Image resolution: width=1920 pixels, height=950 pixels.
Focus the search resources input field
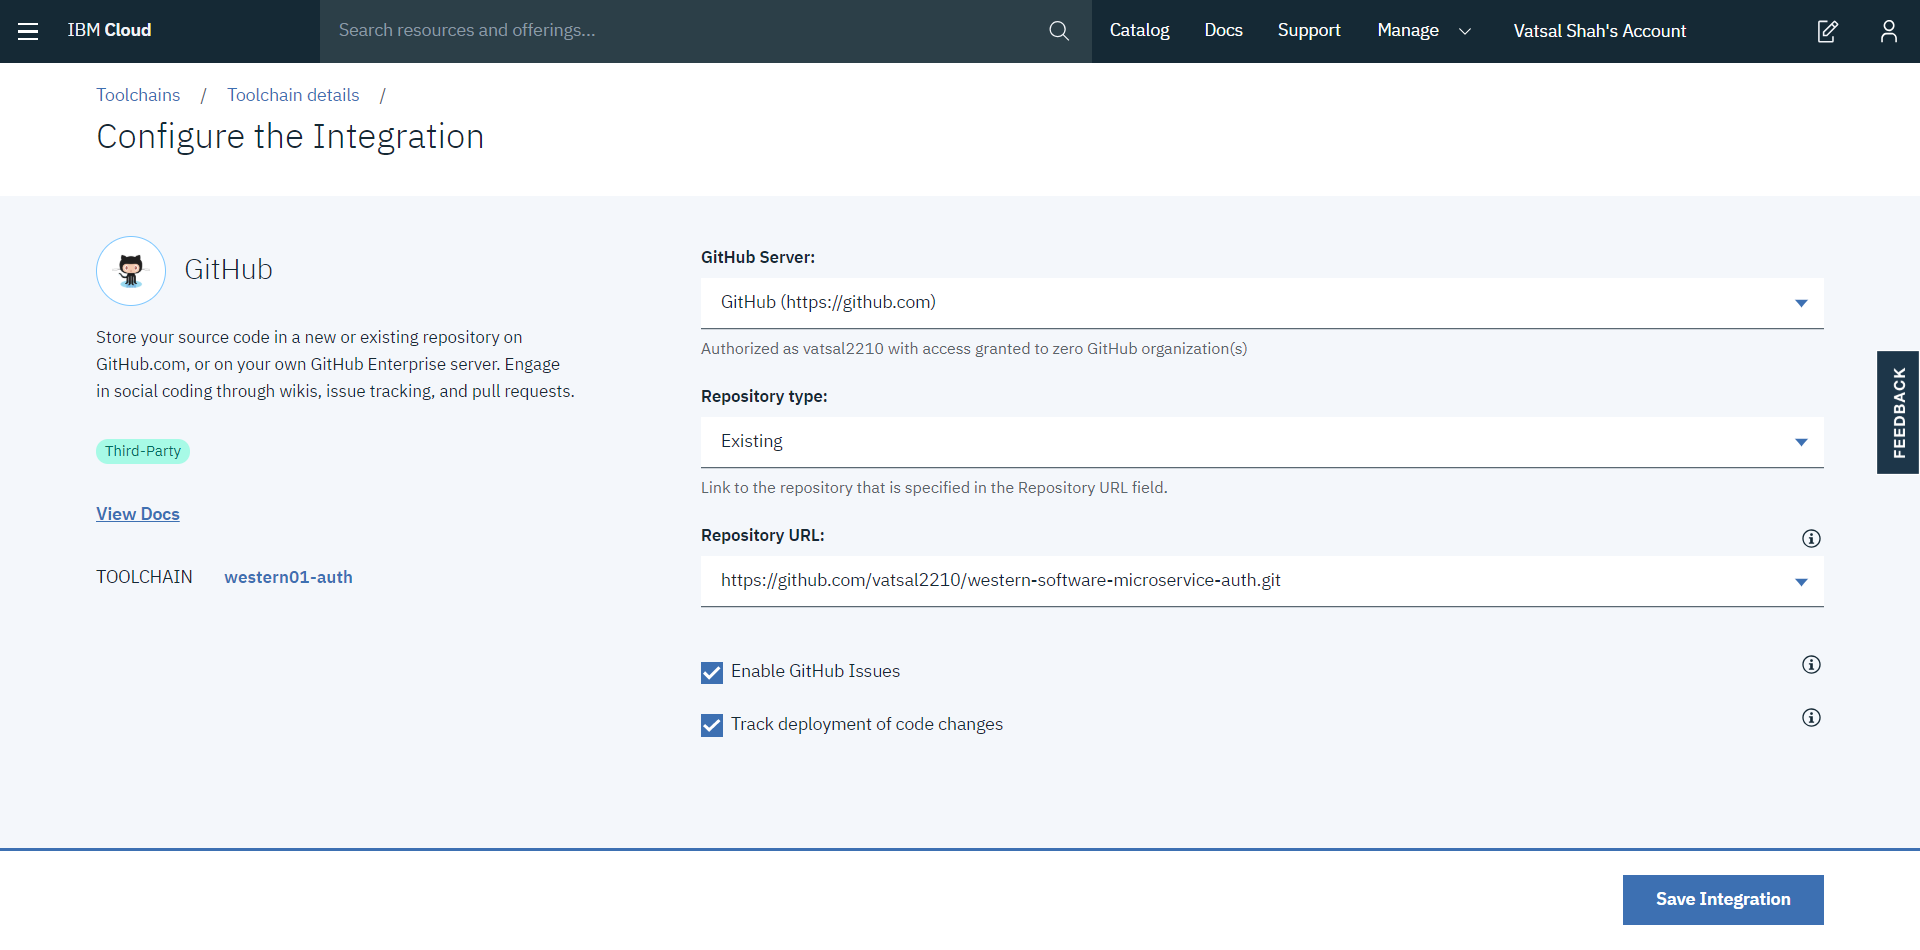click(x=685, y=31)
